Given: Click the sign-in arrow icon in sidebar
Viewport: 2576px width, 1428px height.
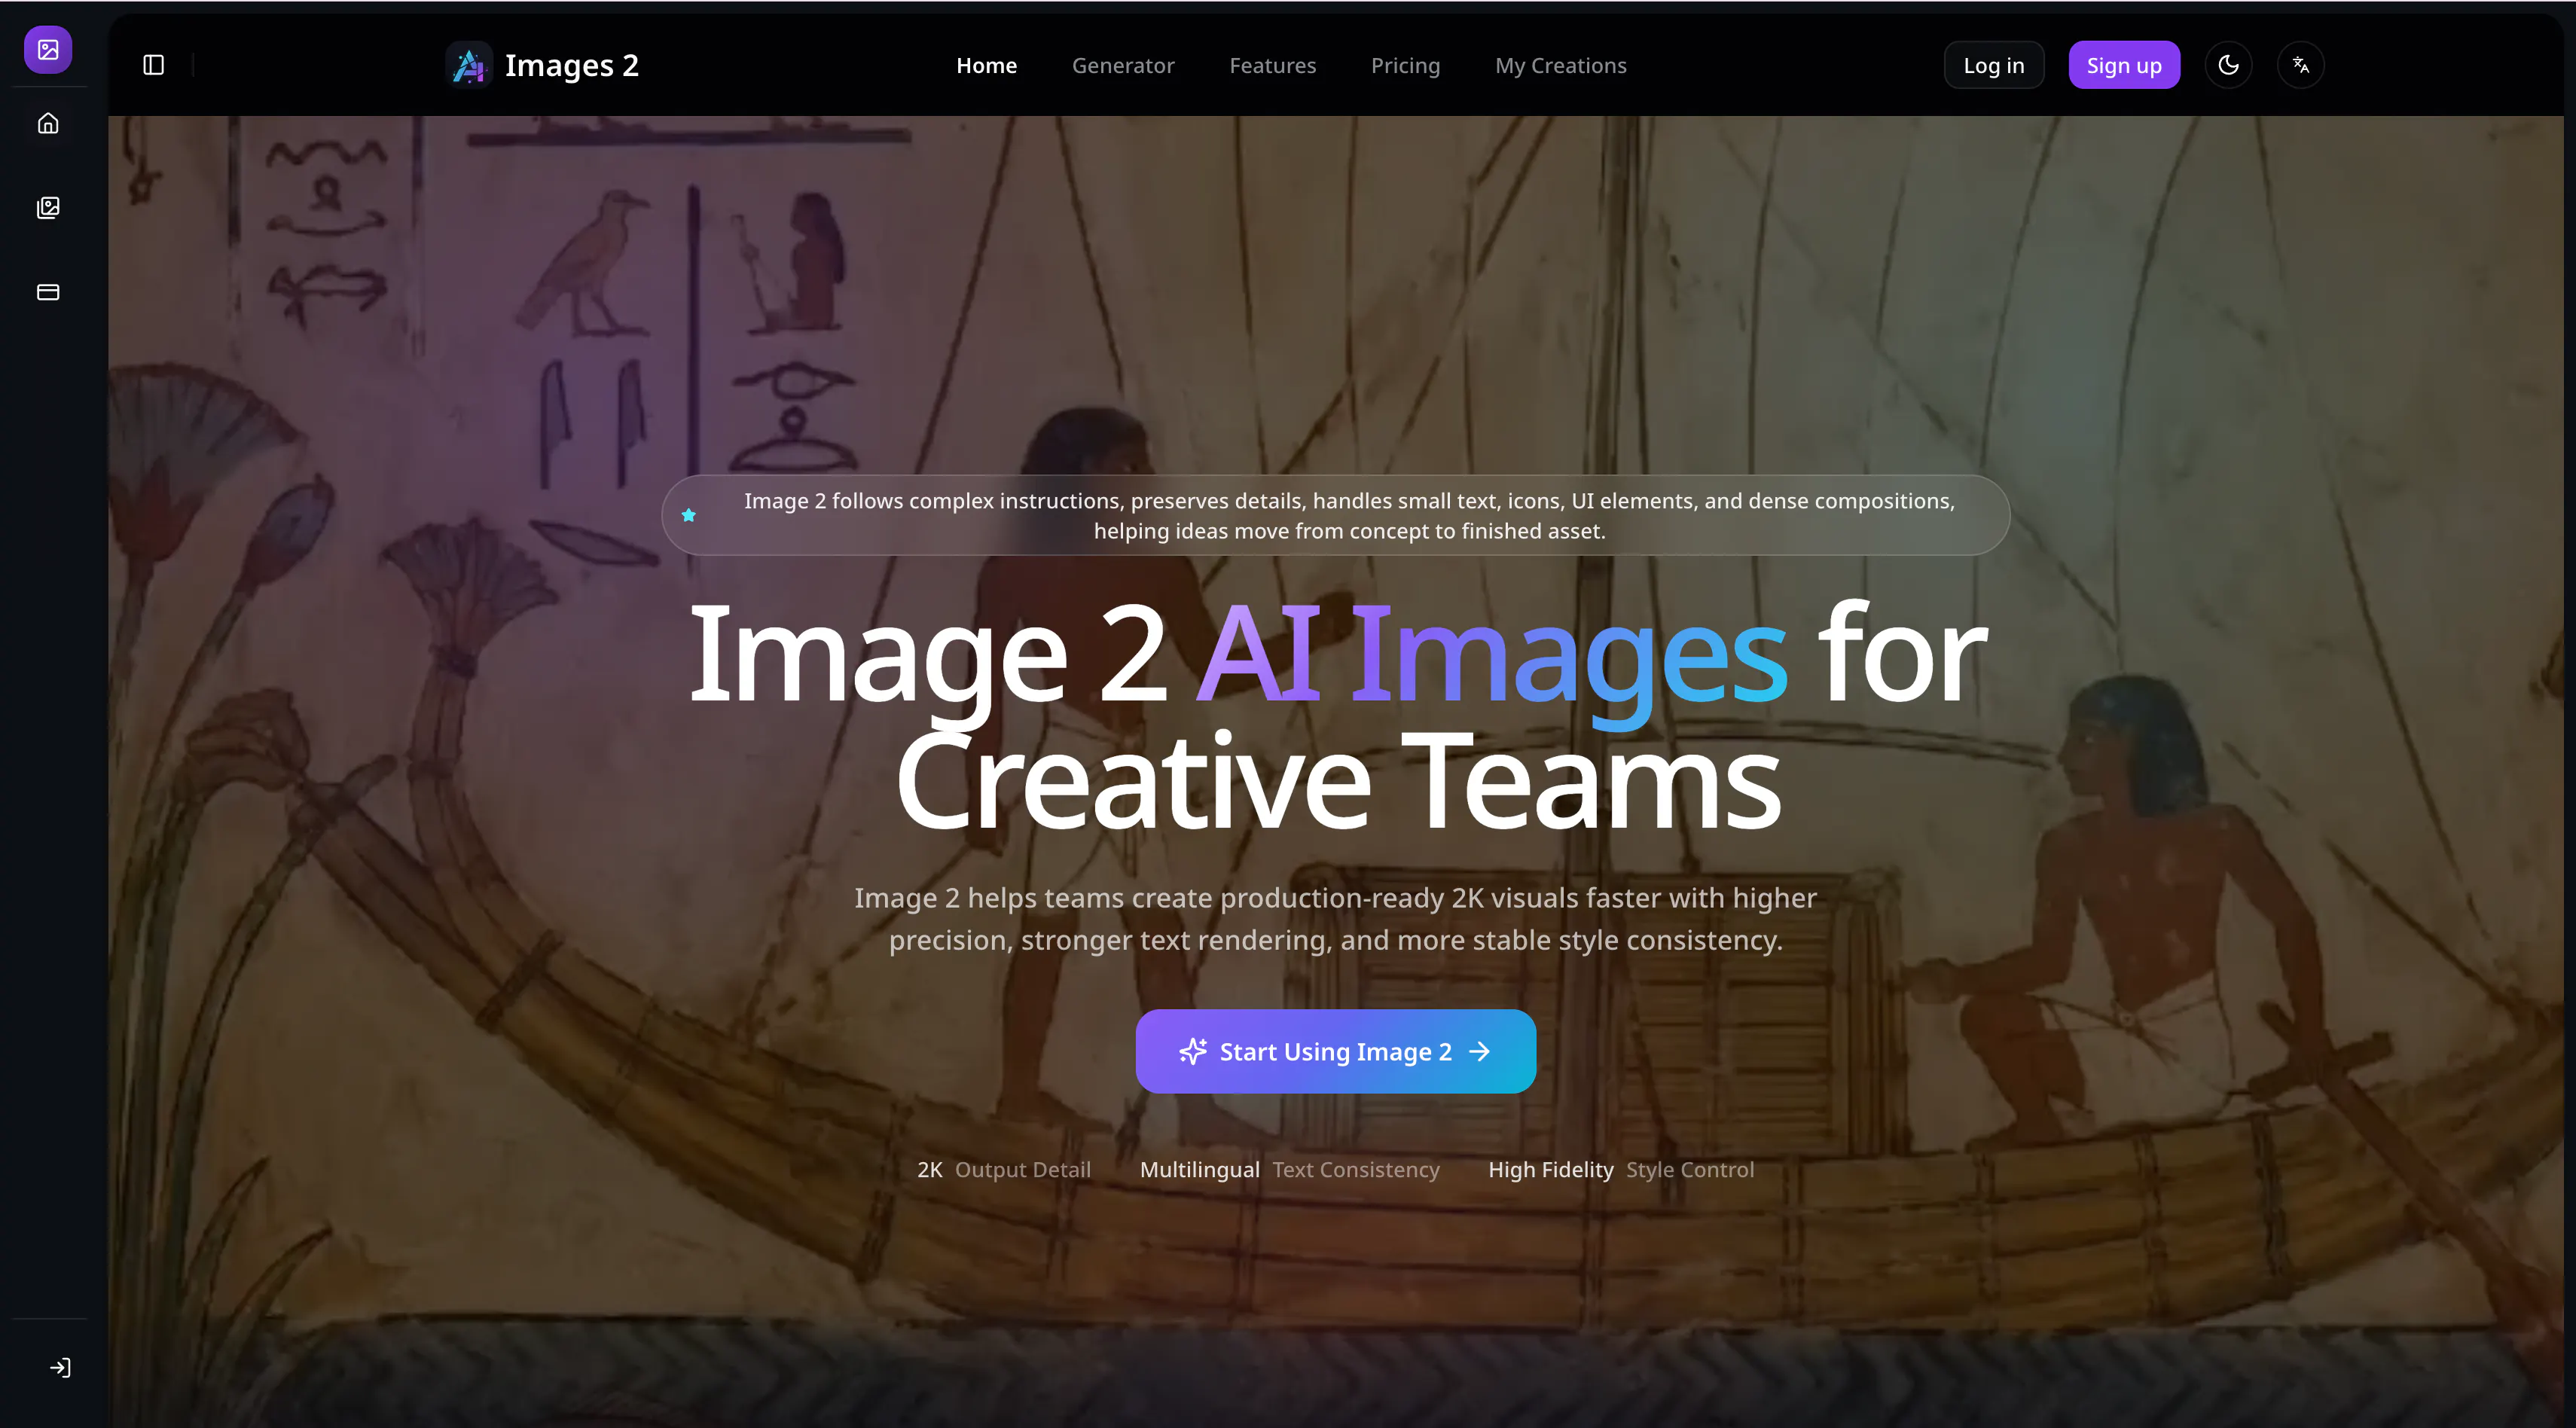Looking at the screenshot, I should click(60, 1367).
